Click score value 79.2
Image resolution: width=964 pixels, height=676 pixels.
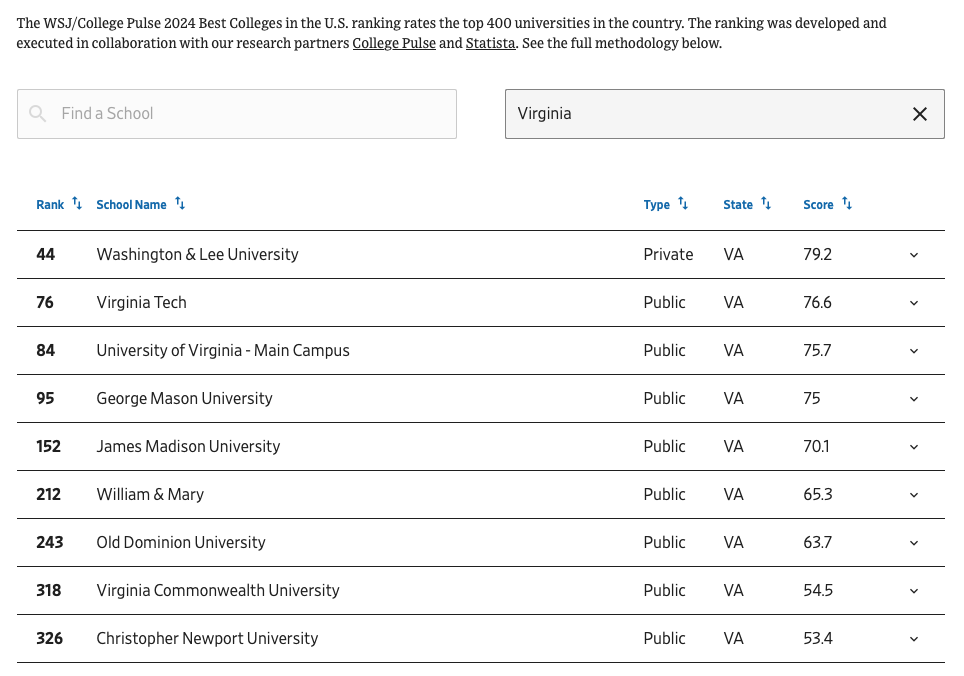818,254
